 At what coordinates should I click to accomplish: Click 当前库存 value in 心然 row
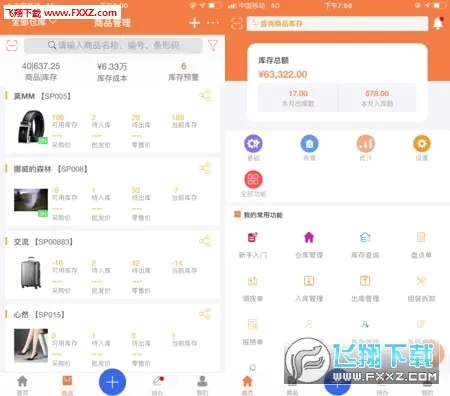pos(174,336)
